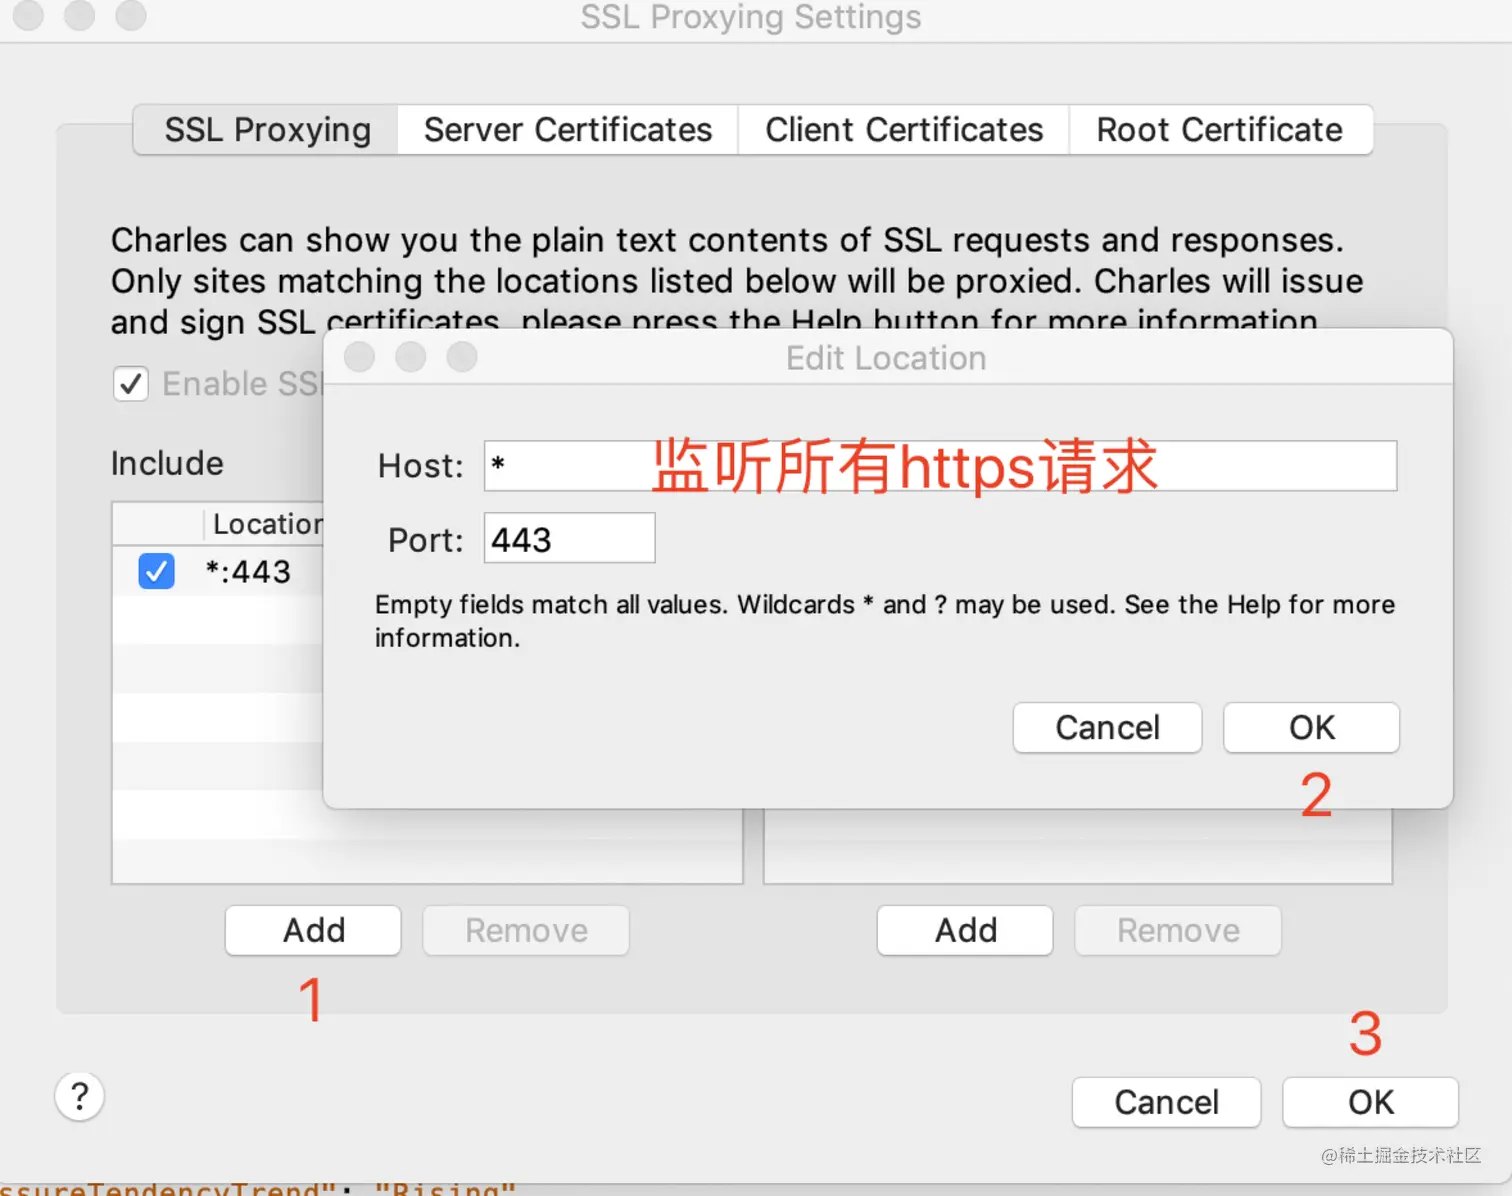Viewport: 1512px width, 1196px height.
Task: Add a new Exclude location
Action: (x=965, y=930)
